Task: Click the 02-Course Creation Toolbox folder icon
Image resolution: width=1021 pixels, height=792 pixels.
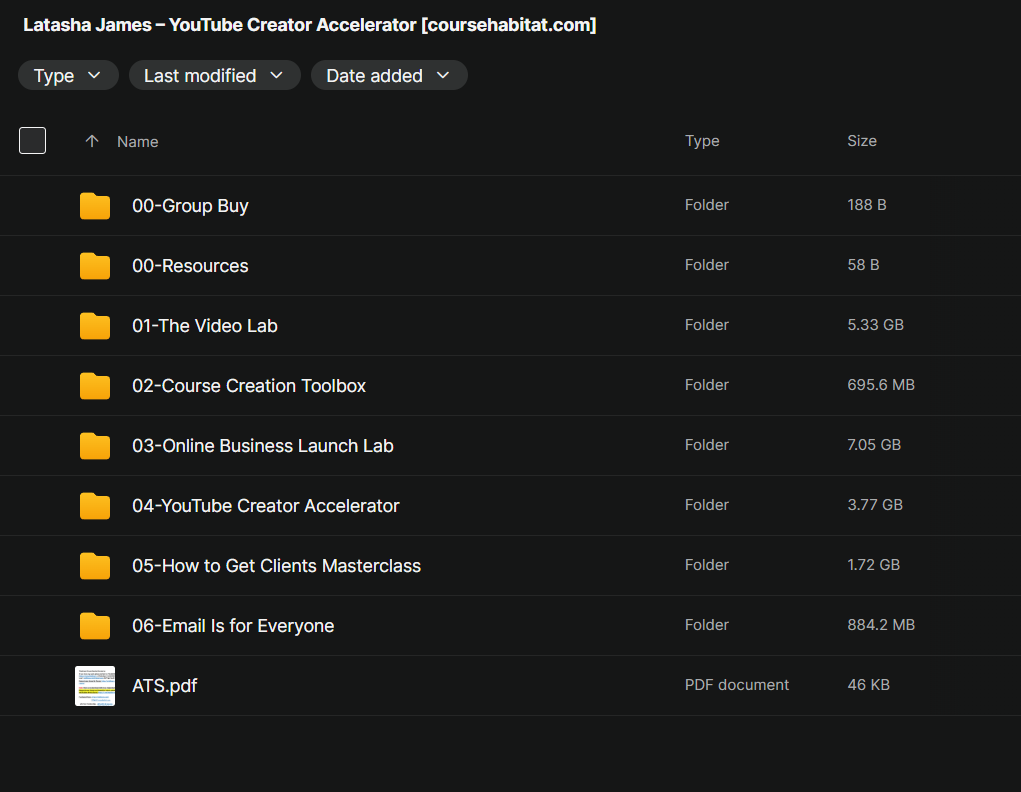Action: coord(95,386)
